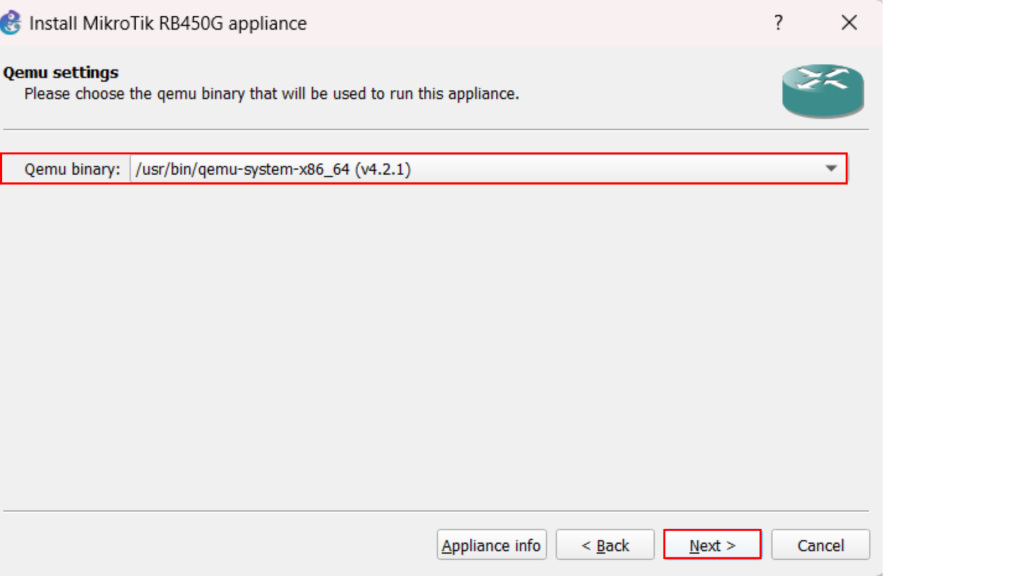The width and height of the screenshot is (1024, 576).
Task: Expand the Qemu binary dropdown arrow
Action: click(x=831, y=169)
